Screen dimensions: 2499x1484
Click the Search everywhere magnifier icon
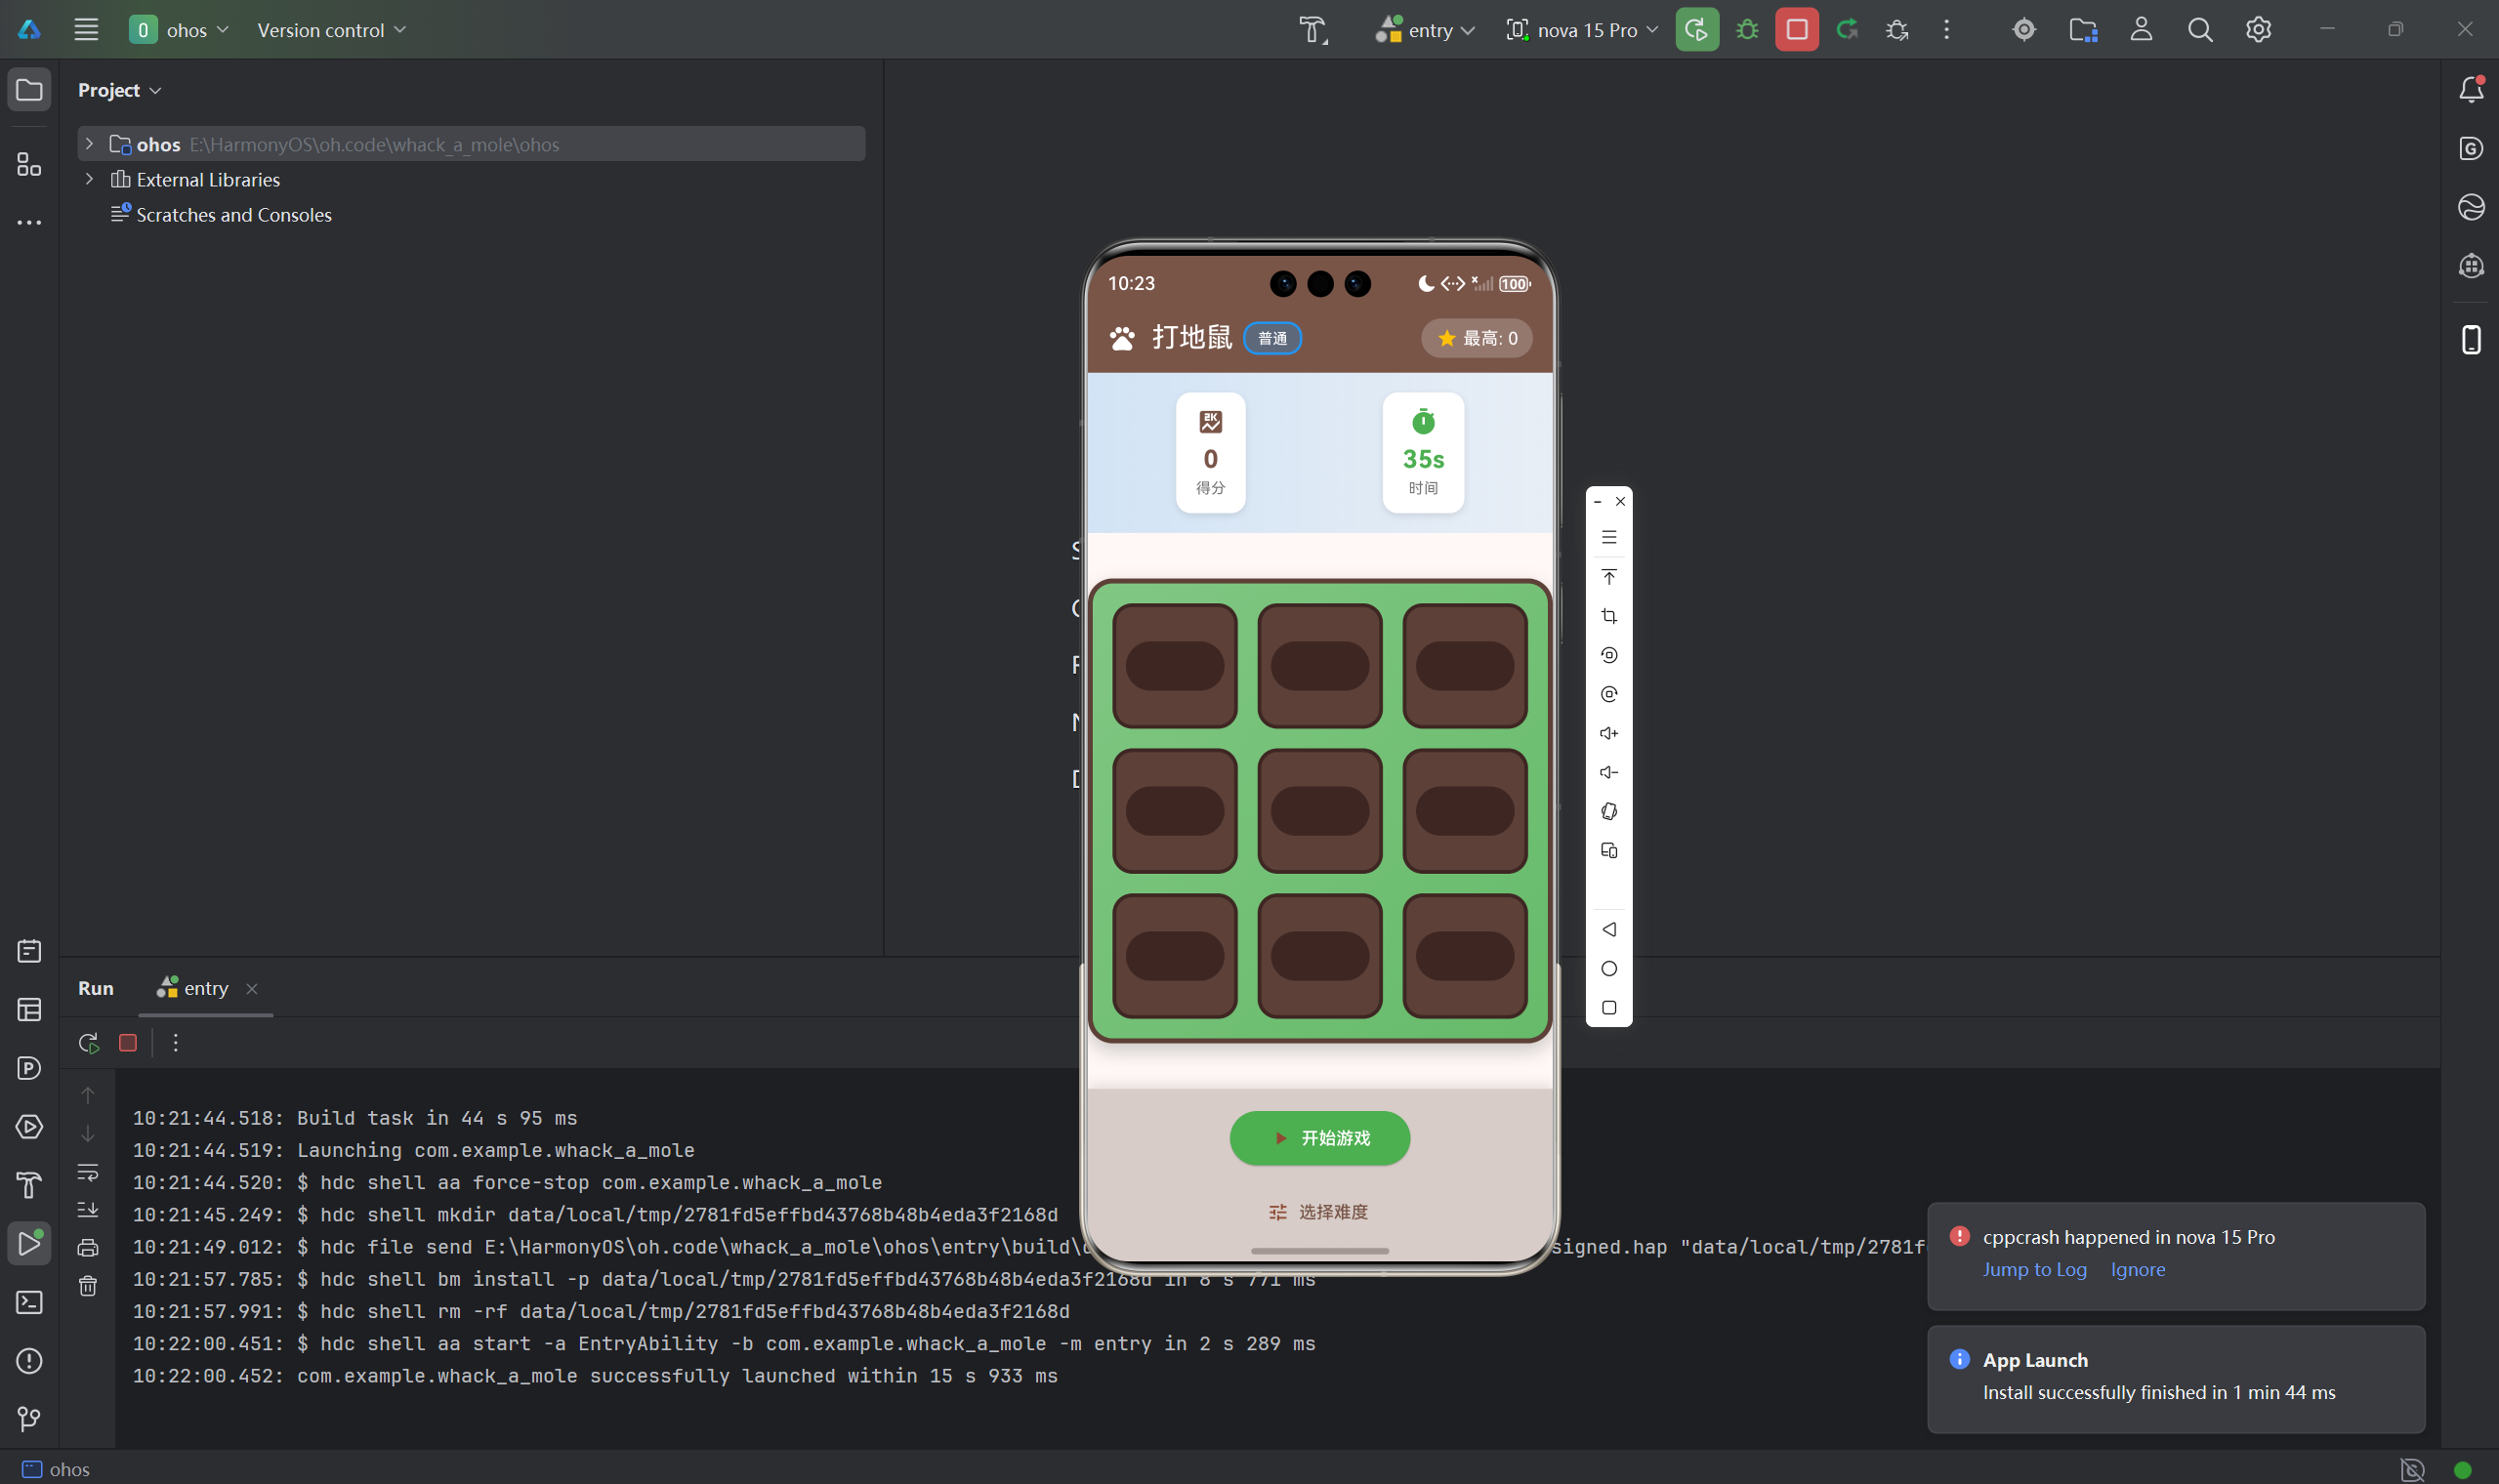[2199, 30]
